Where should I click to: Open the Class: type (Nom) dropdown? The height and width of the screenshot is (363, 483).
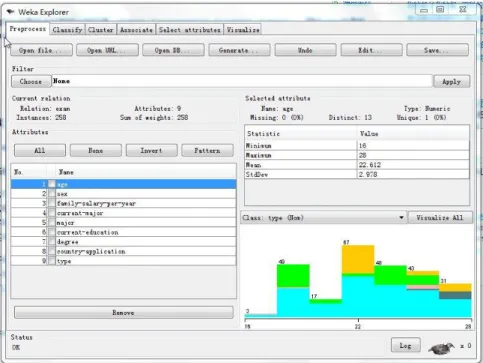(x=323, y=218)
